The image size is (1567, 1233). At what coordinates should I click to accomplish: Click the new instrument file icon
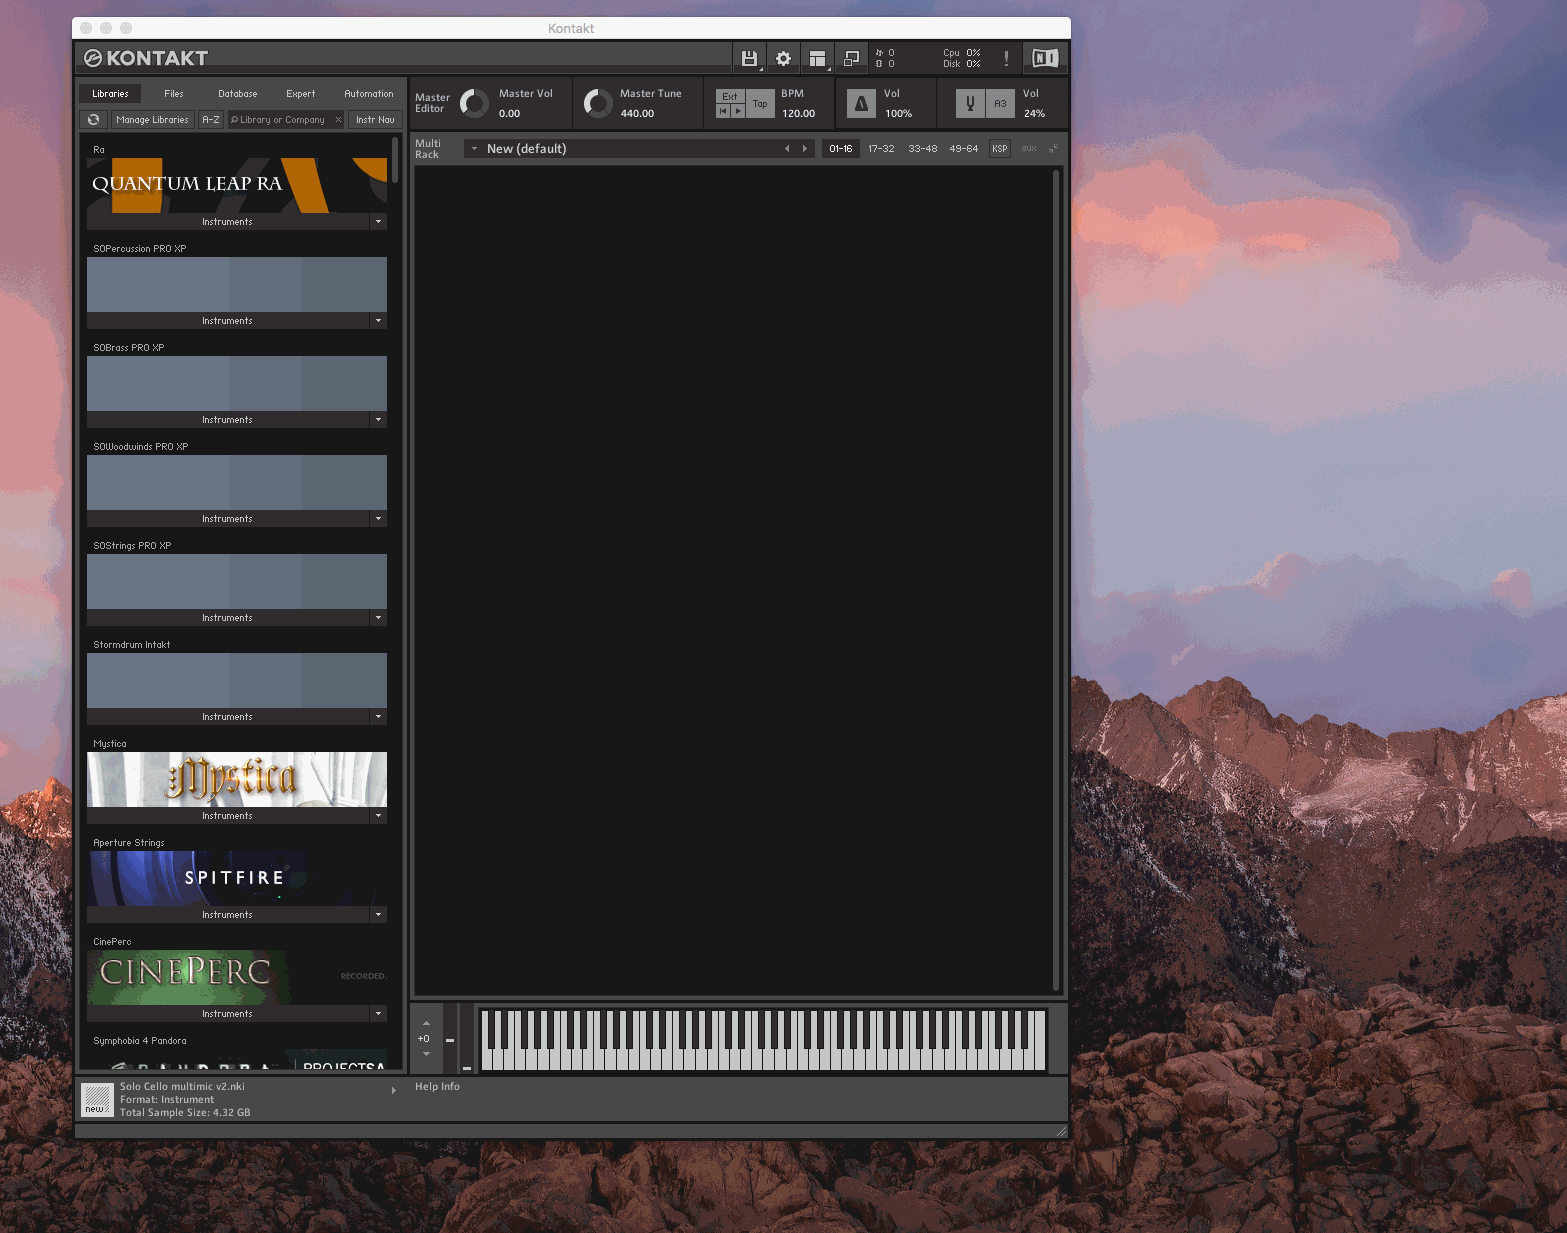click(97, 1100)
